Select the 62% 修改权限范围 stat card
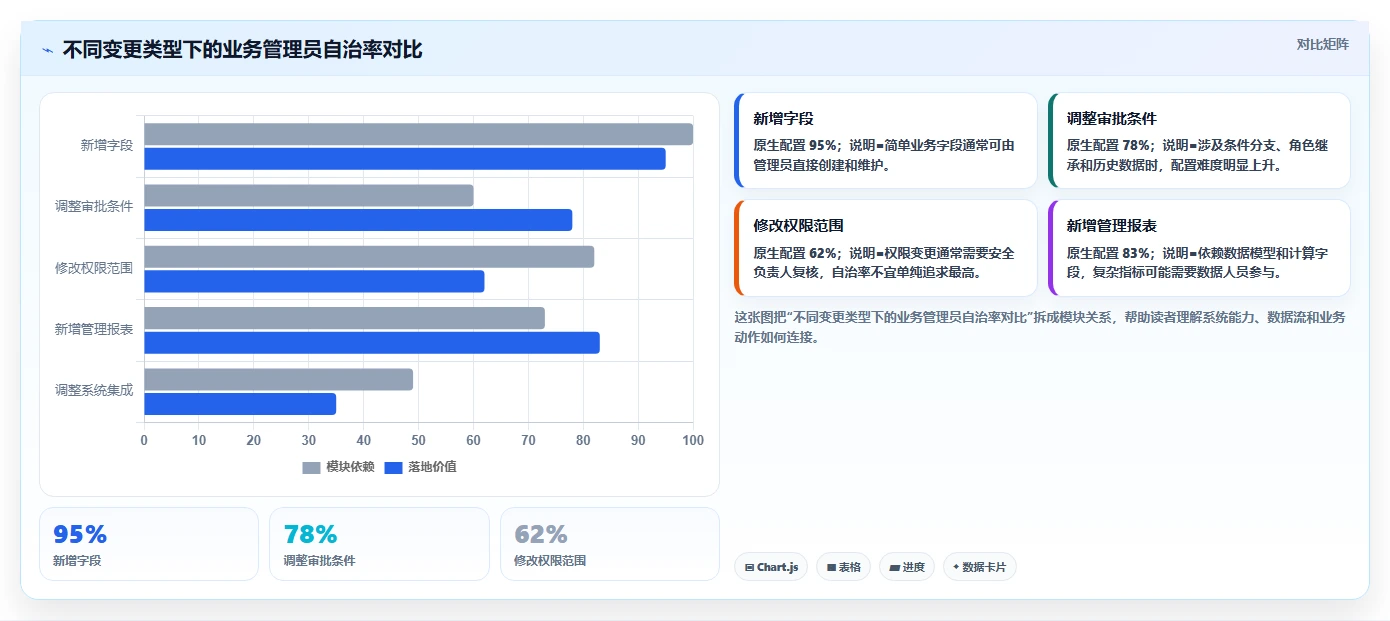This screenshot has width=1390, height=621. (x=610, y=544)
